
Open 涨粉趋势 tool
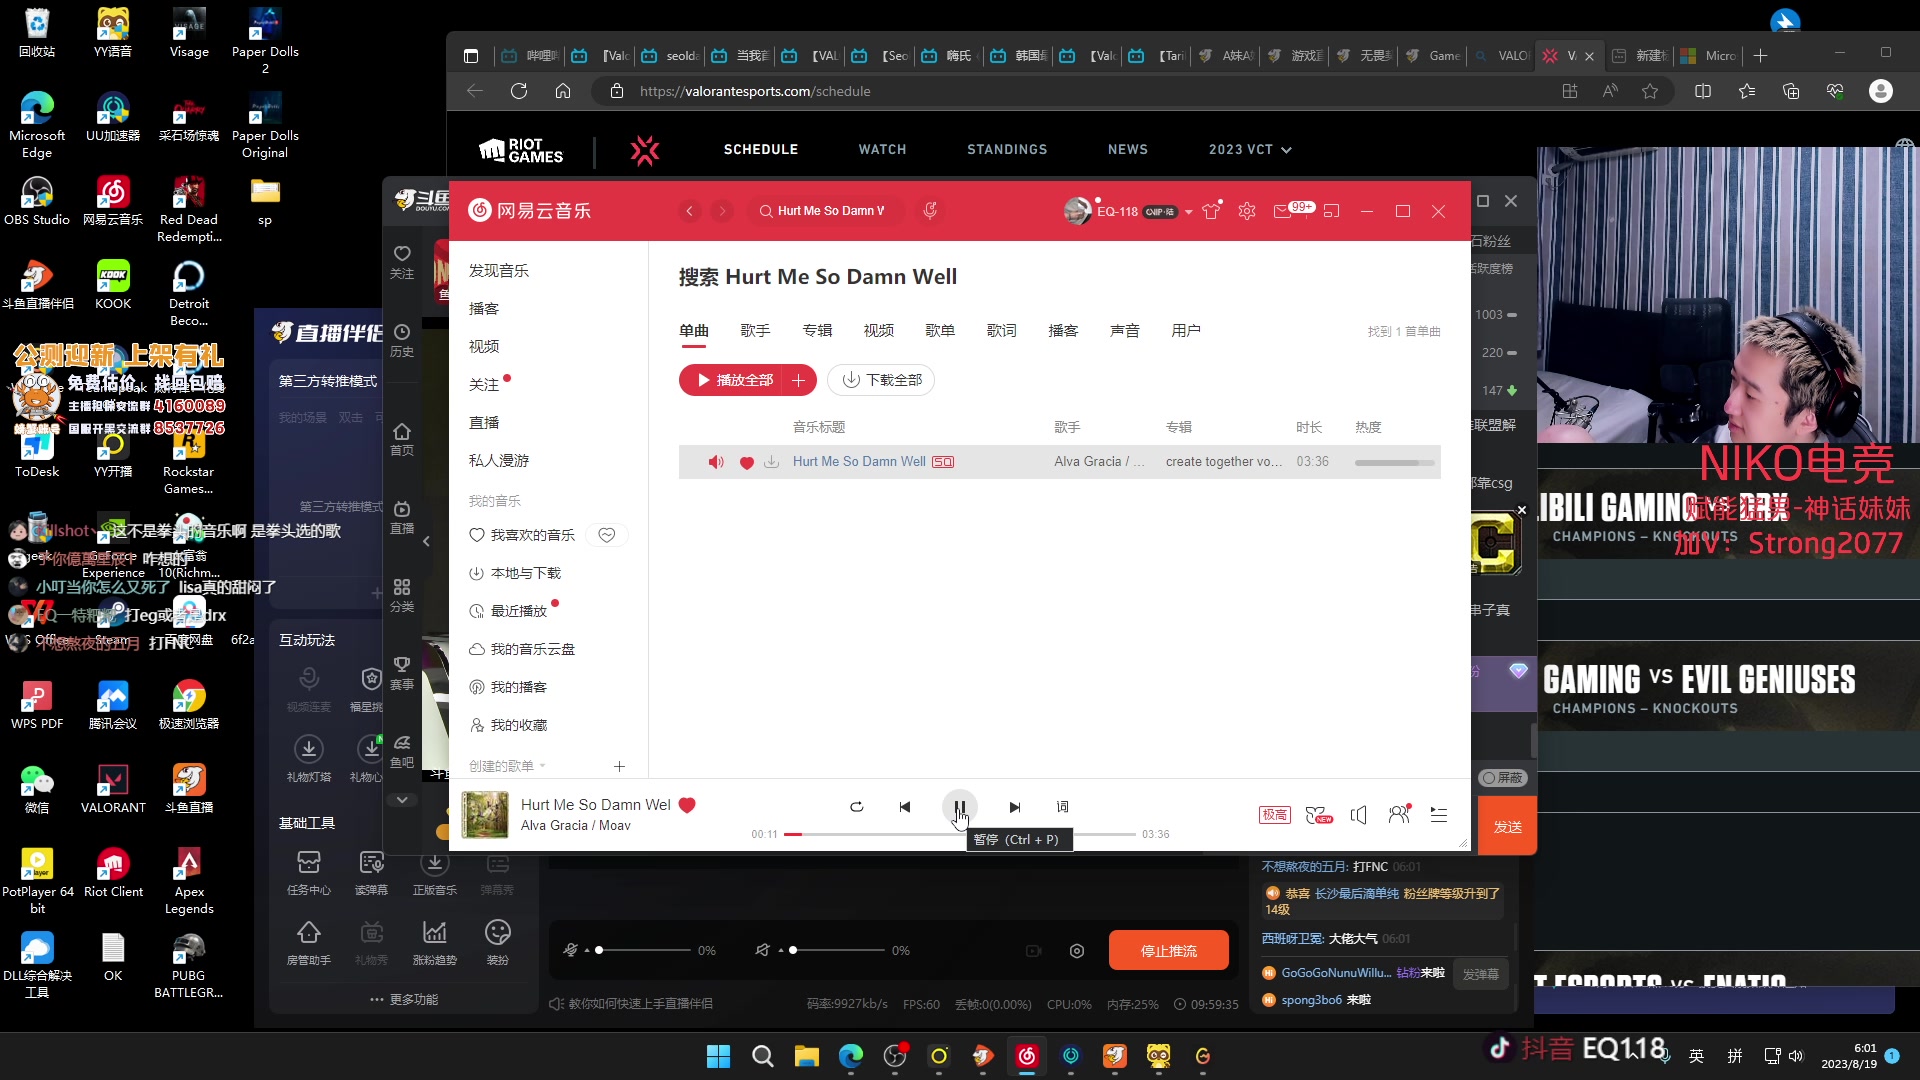(434, 943)
